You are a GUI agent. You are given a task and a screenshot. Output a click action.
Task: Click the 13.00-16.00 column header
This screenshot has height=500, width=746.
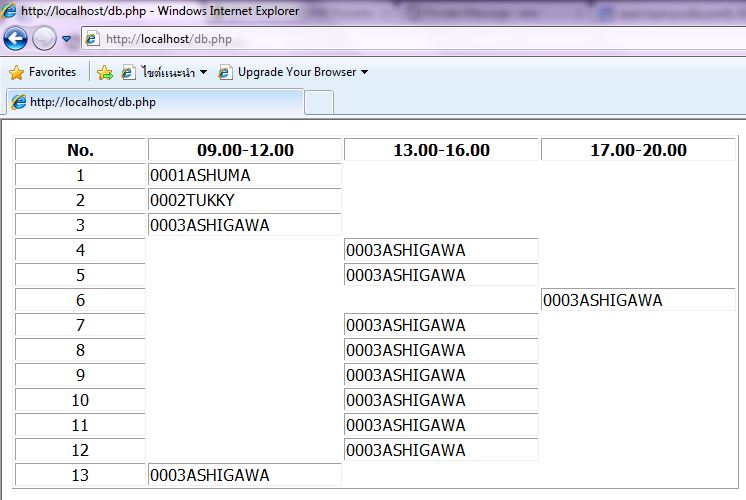pyautogui.click(x=441, y=150)
